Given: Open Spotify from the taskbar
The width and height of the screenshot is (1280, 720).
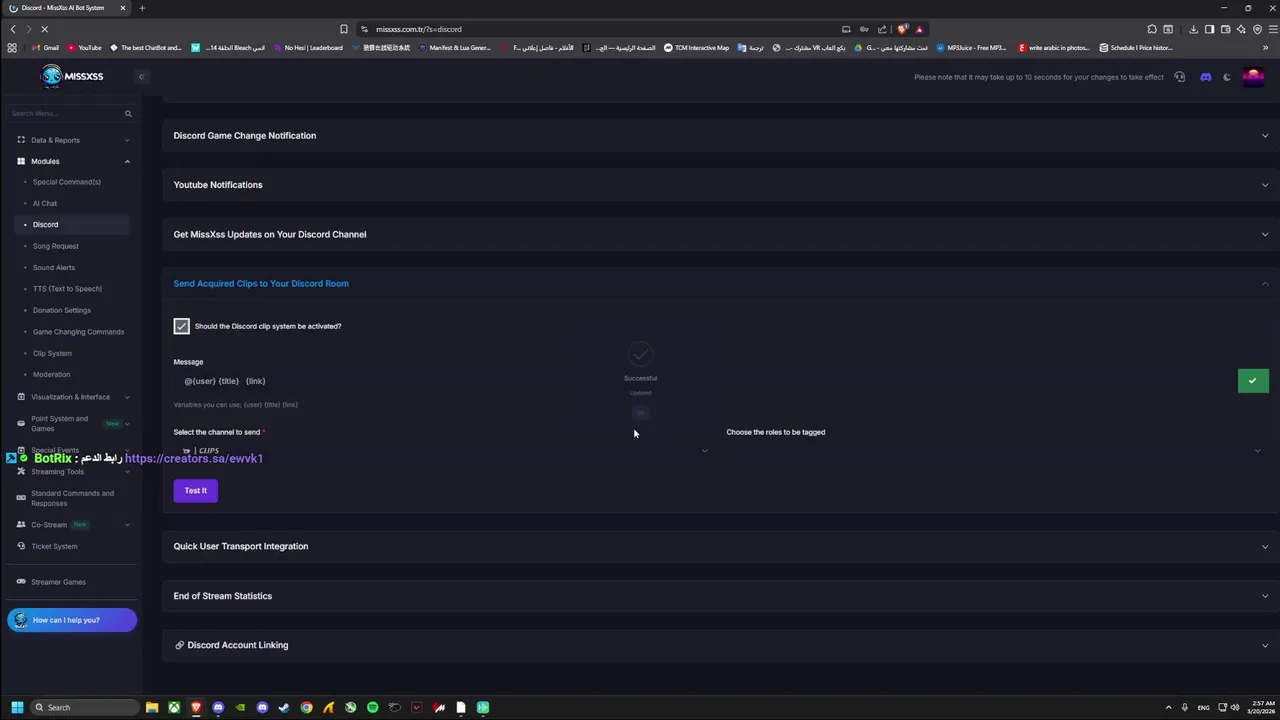Looking at the screenshot, I should click(372, 707).
